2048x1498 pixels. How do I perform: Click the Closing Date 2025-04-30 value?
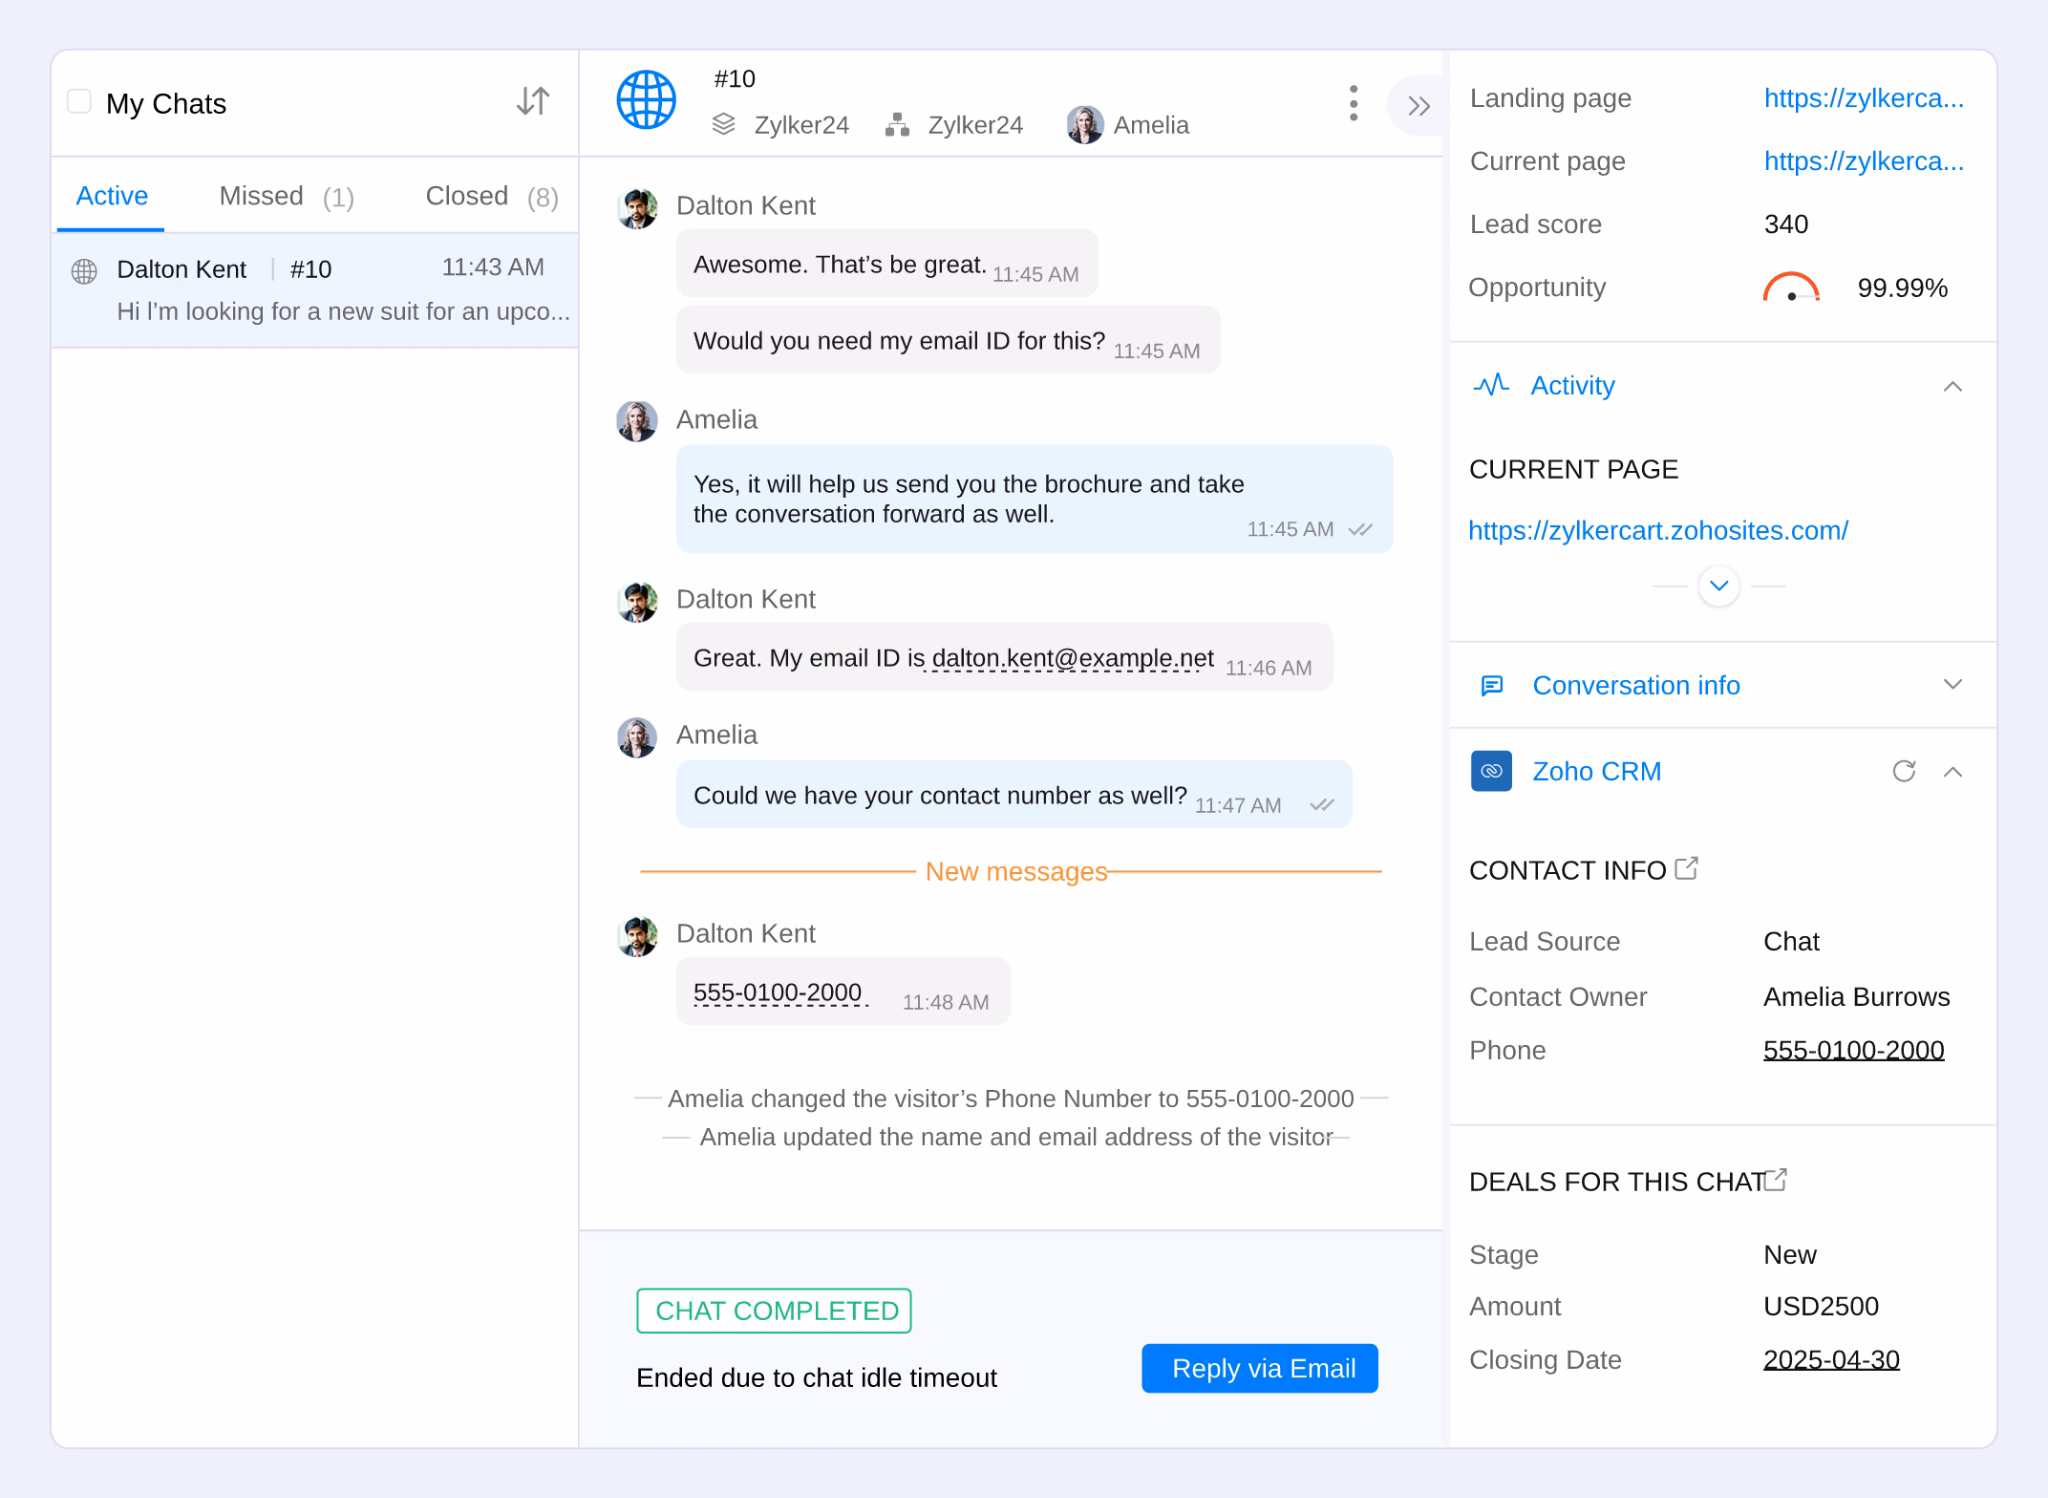(1831, 1360)
